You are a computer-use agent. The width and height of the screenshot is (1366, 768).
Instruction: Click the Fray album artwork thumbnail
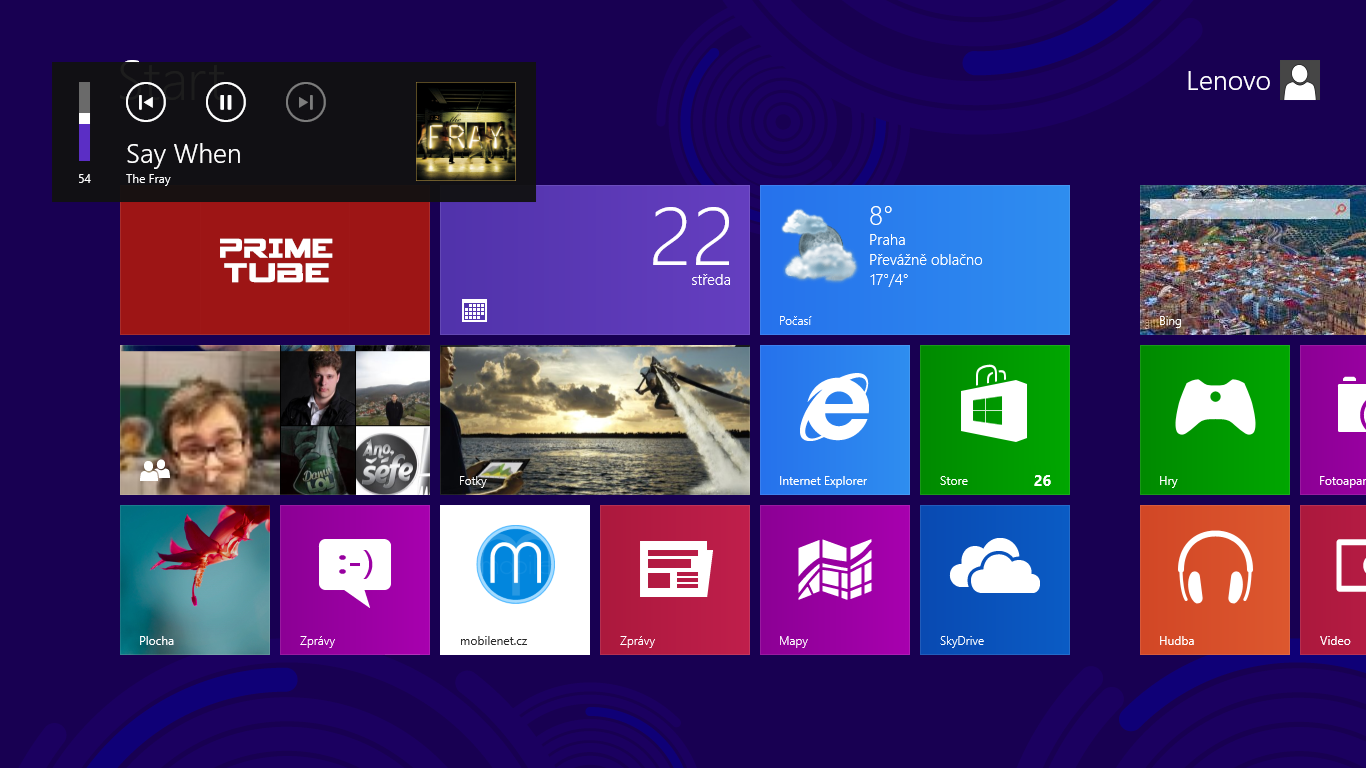pyautogui.click(x=465, y=131)
